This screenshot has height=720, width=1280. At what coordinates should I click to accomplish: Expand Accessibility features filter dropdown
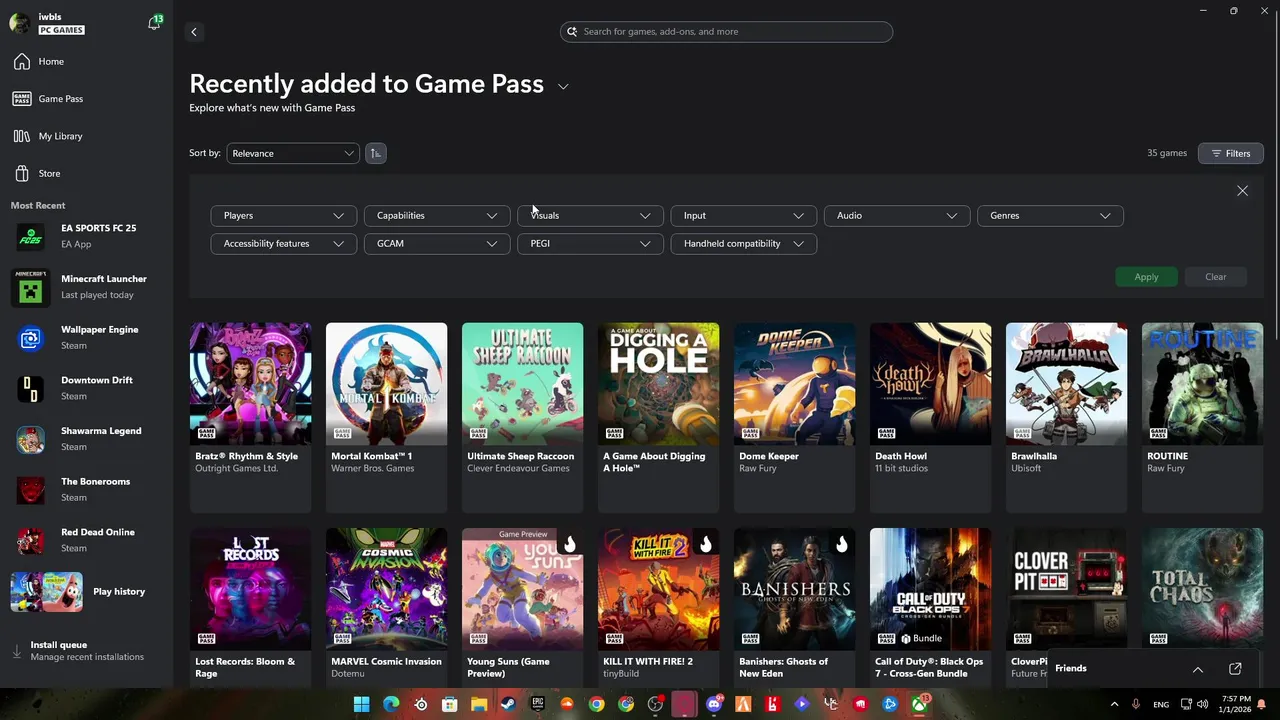[283, 244]
